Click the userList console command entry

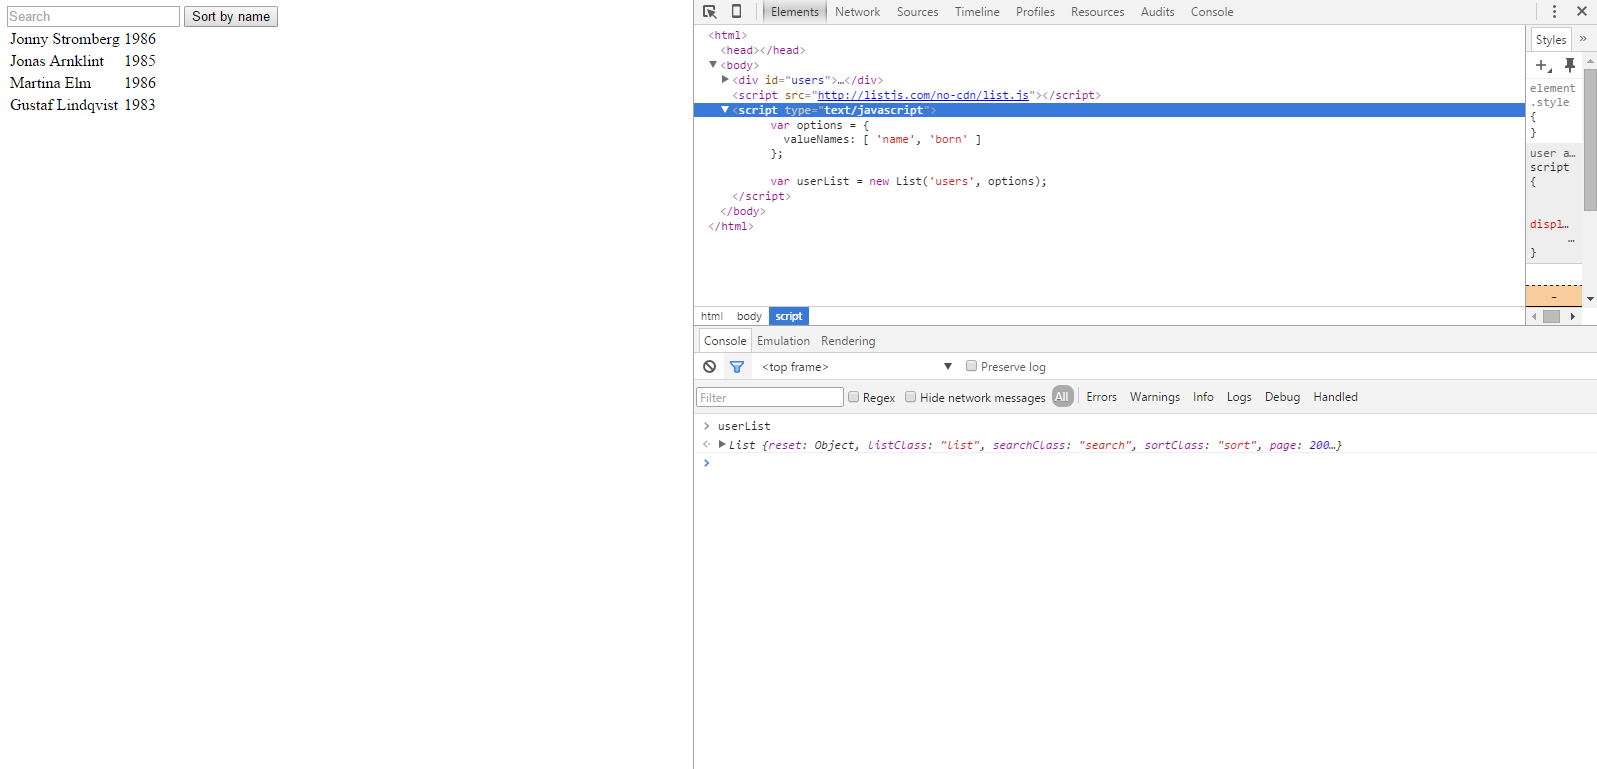point(744,426)
